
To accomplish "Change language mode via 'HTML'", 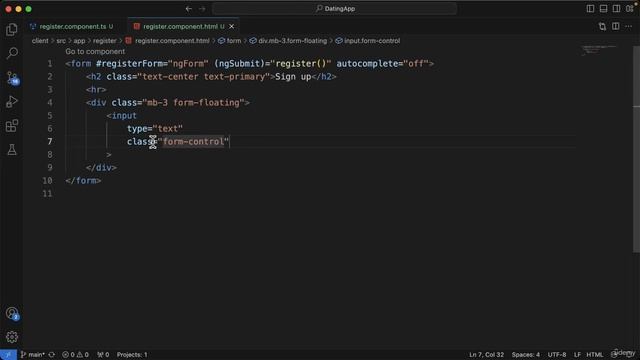I will click(x=595, y=355).
